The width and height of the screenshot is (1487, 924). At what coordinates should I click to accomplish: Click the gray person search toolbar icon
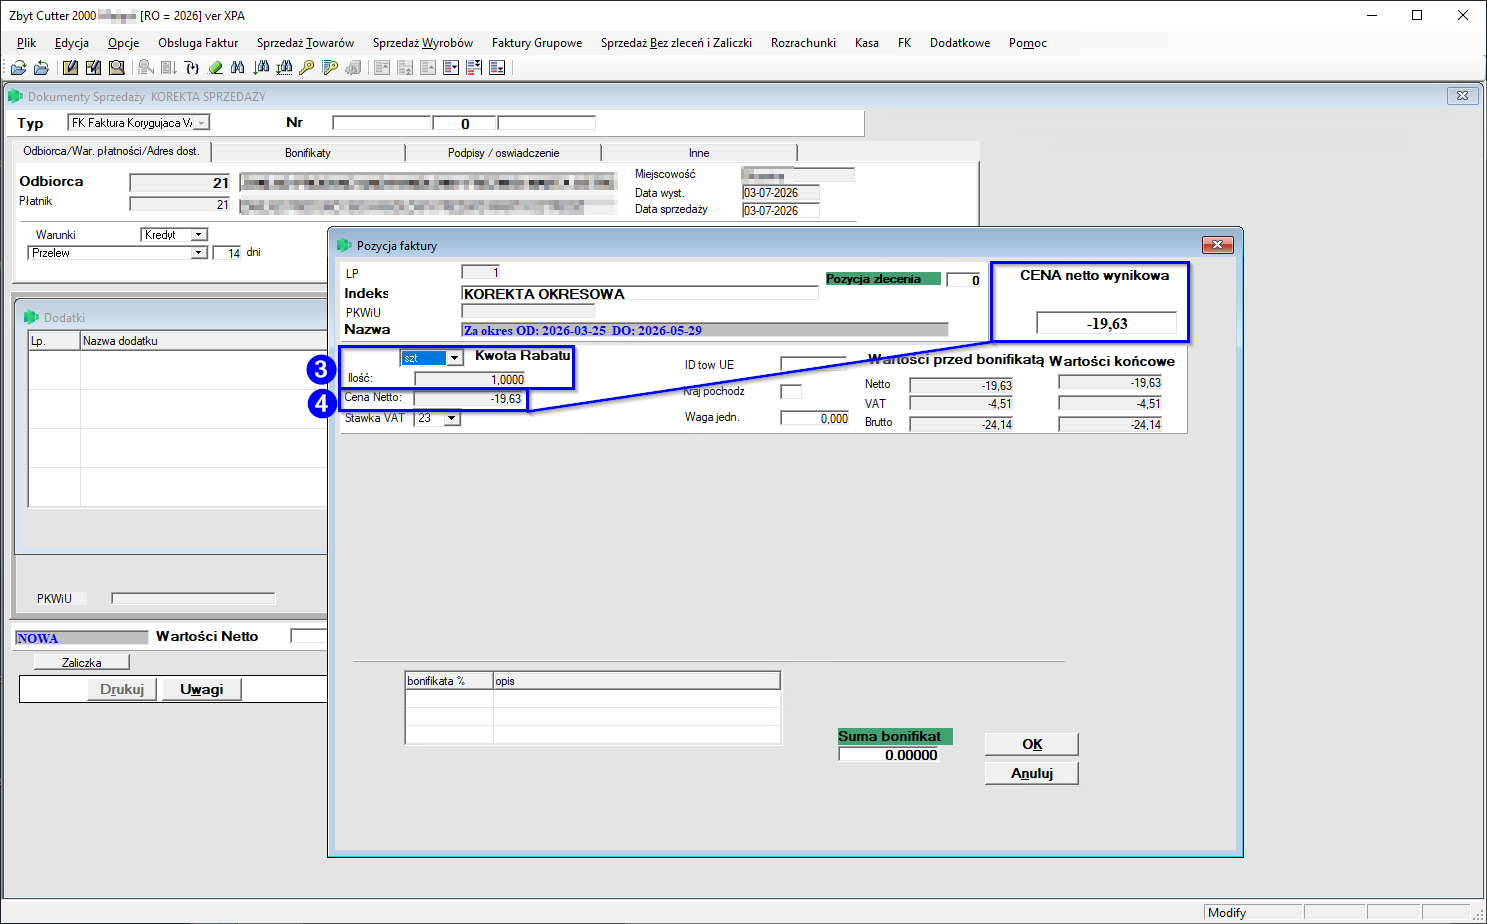point(145,68)
